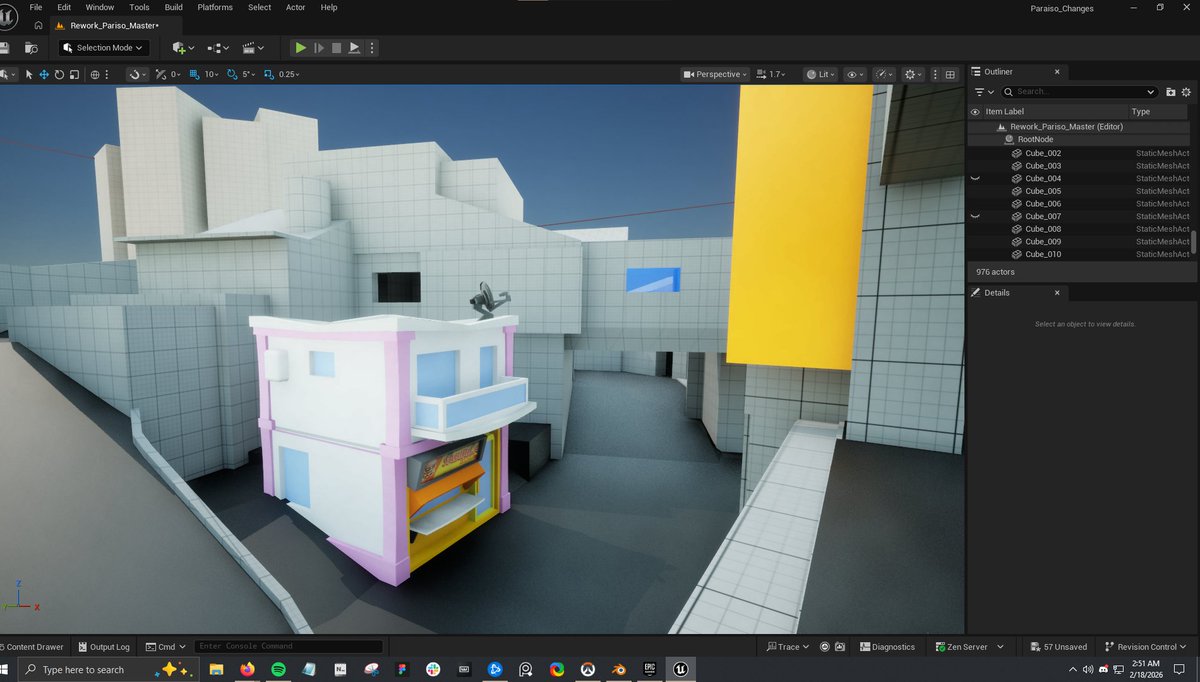Toggle visibility of Cube_007 in Outliner
This screenshot has width=1200, height=682.
click(x=975, y=216)
